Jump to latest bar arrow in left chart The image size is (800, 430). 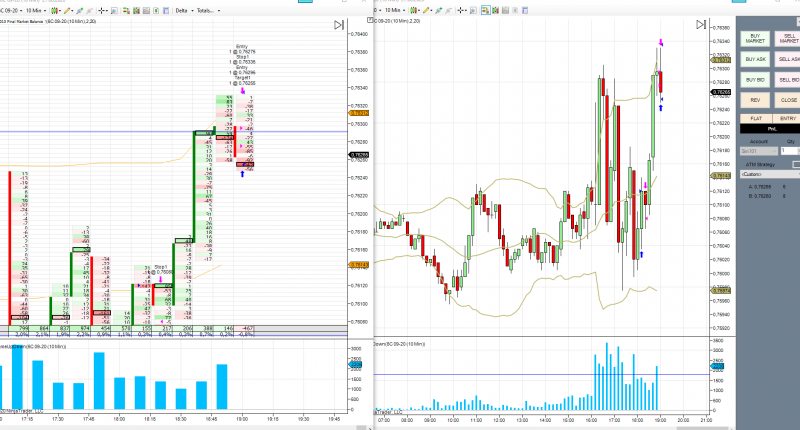(339, 25)
